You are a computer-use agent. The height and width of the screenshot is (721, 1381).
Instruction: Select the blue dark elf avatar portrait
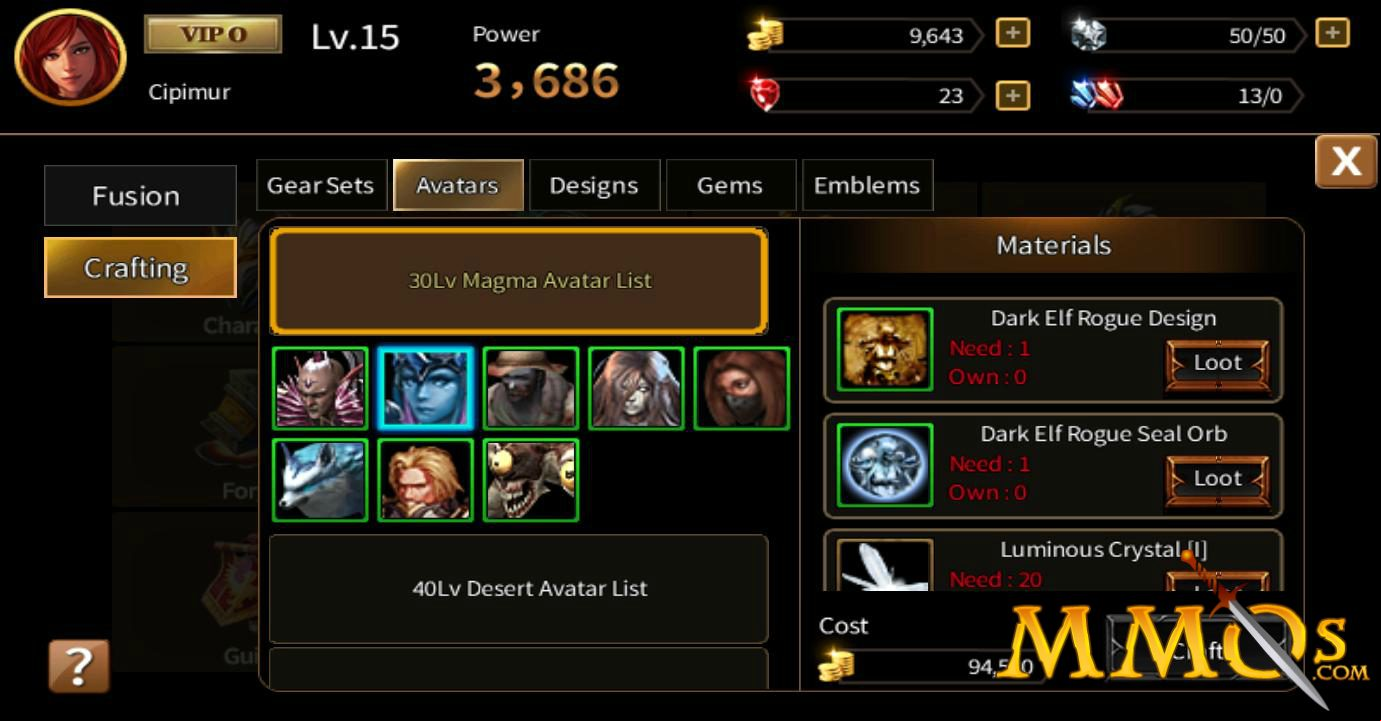coord(425,388)
